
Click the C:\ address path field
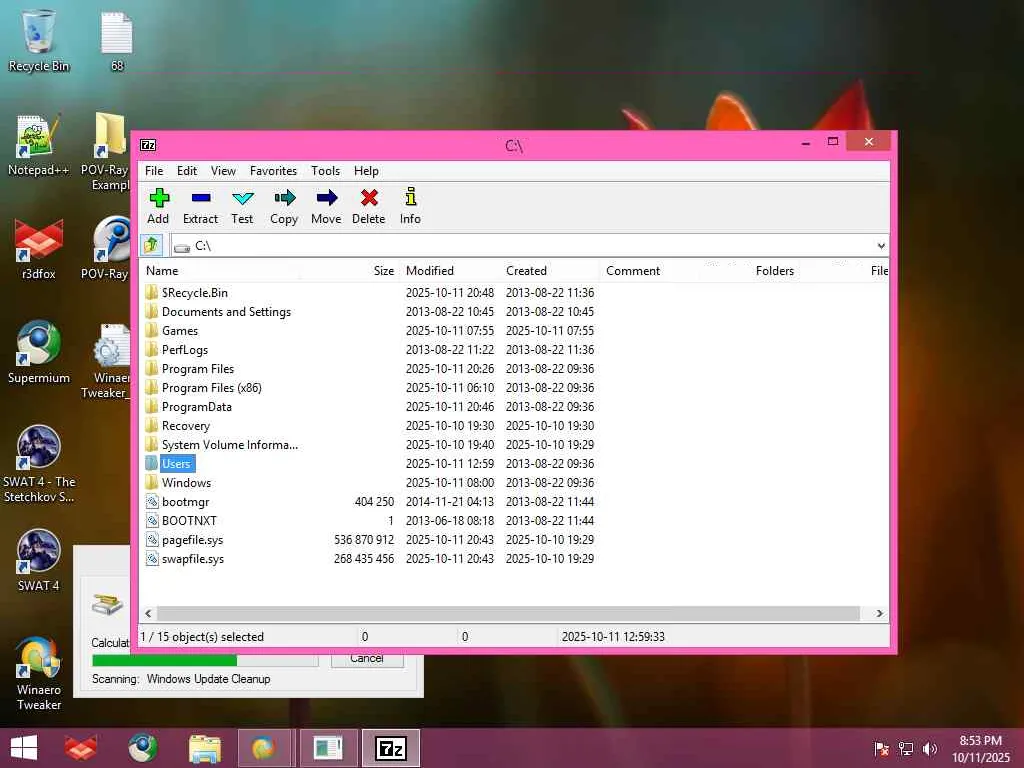[x=522, y=246]
